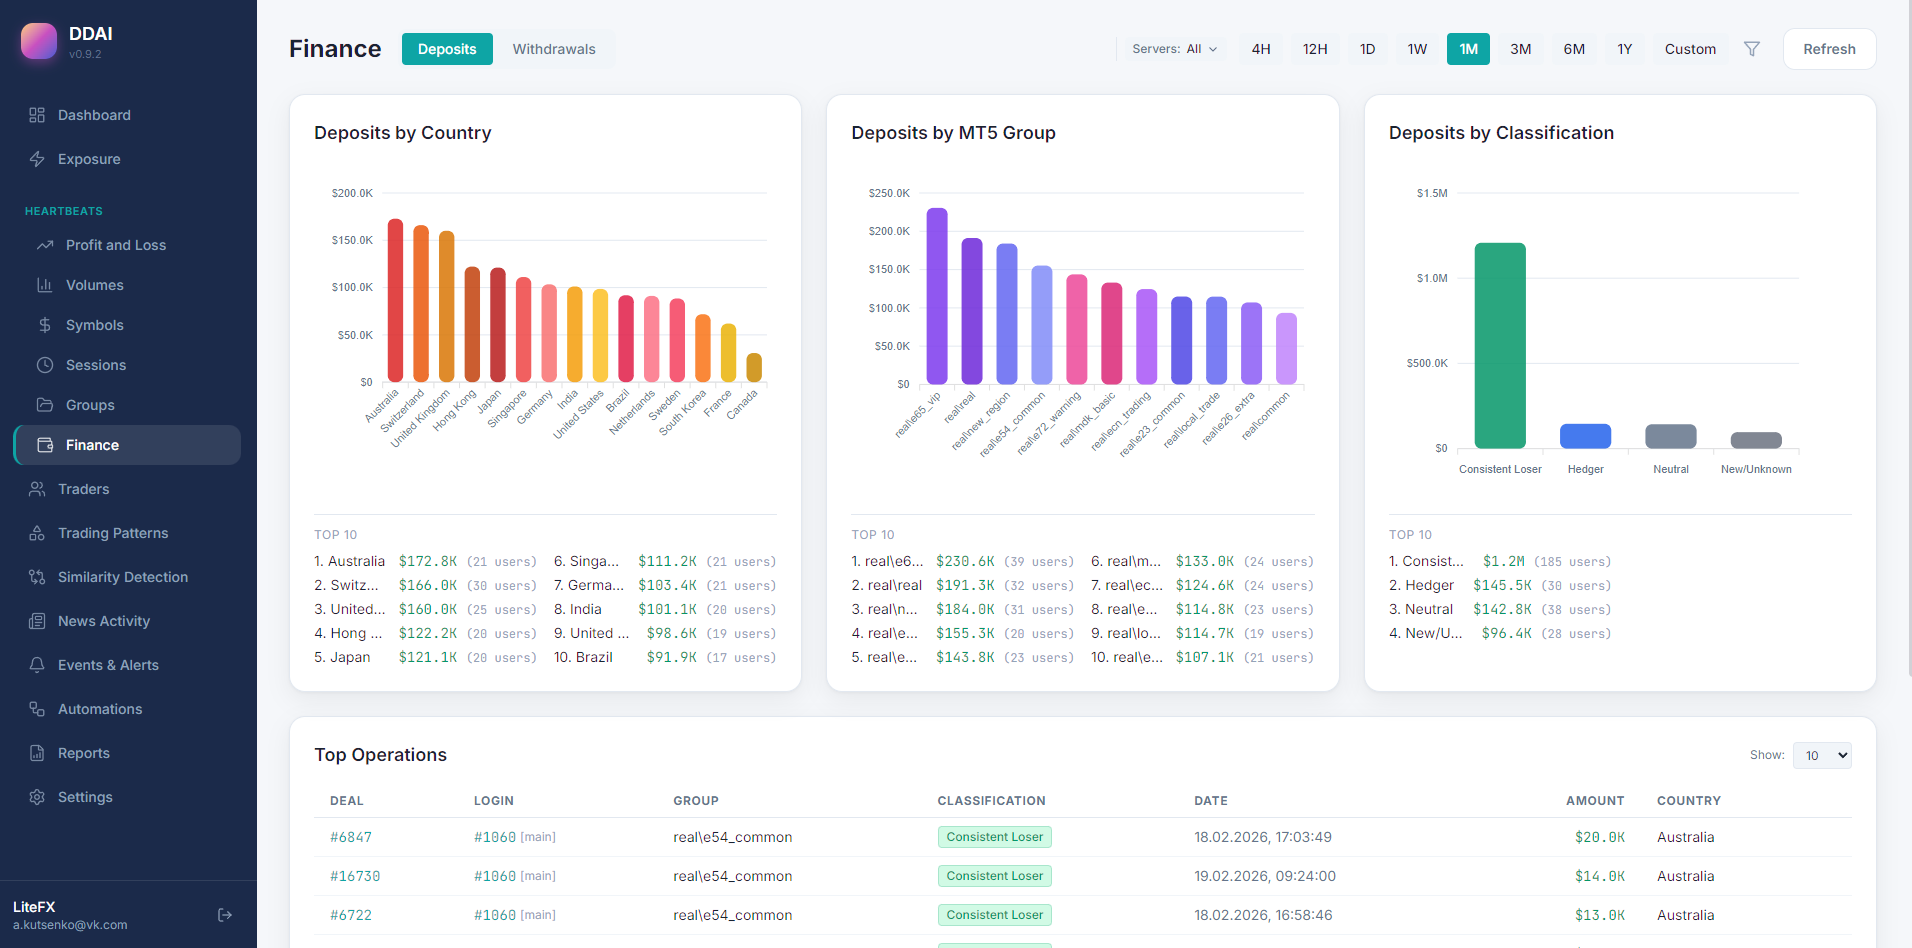Image resolution: width=1912 pixels, height=948 pixels.
Task: Click the Exposure lightning icon
Action: (37, 159)
